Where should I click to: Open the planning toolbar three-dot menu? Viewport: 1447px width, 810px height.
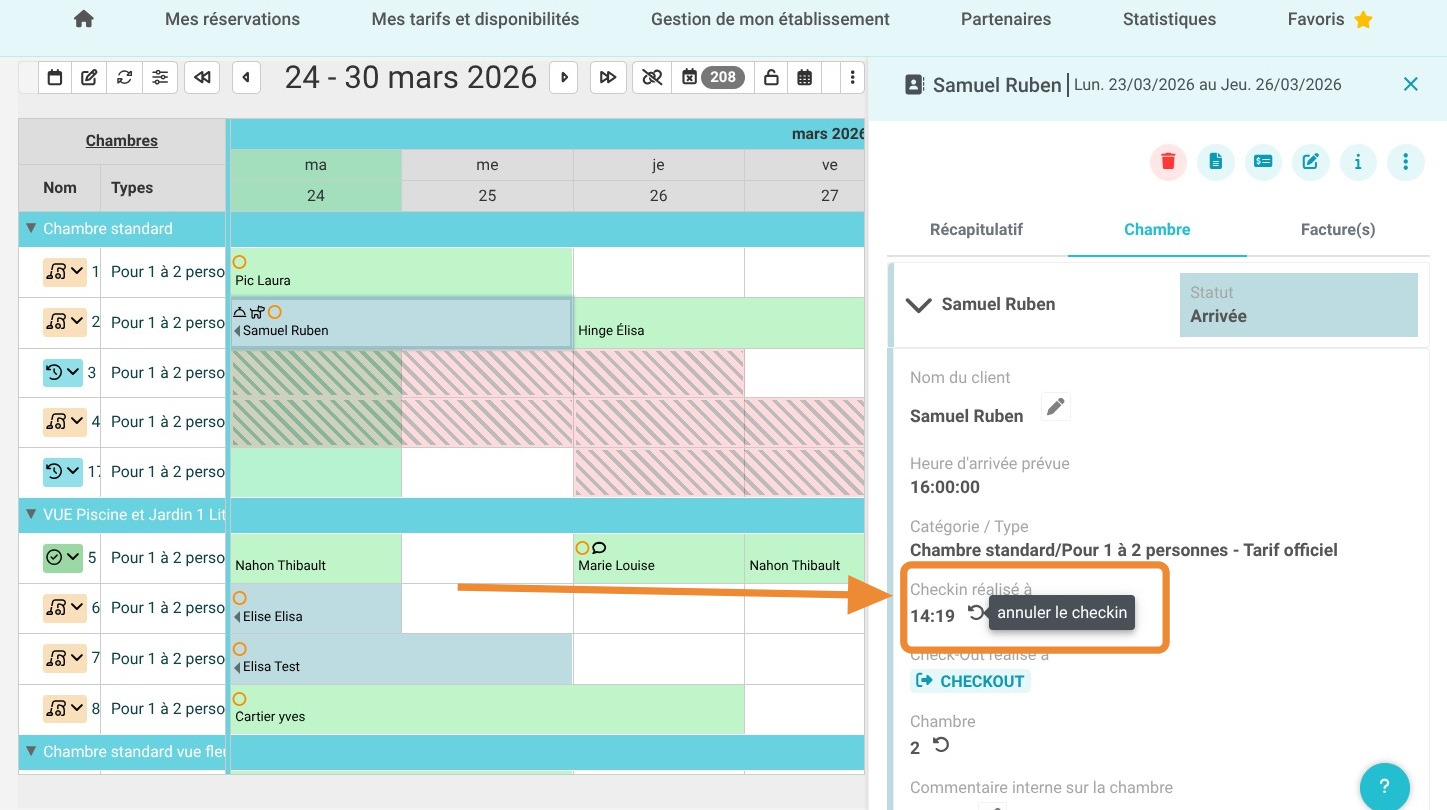tap(851, 77)
